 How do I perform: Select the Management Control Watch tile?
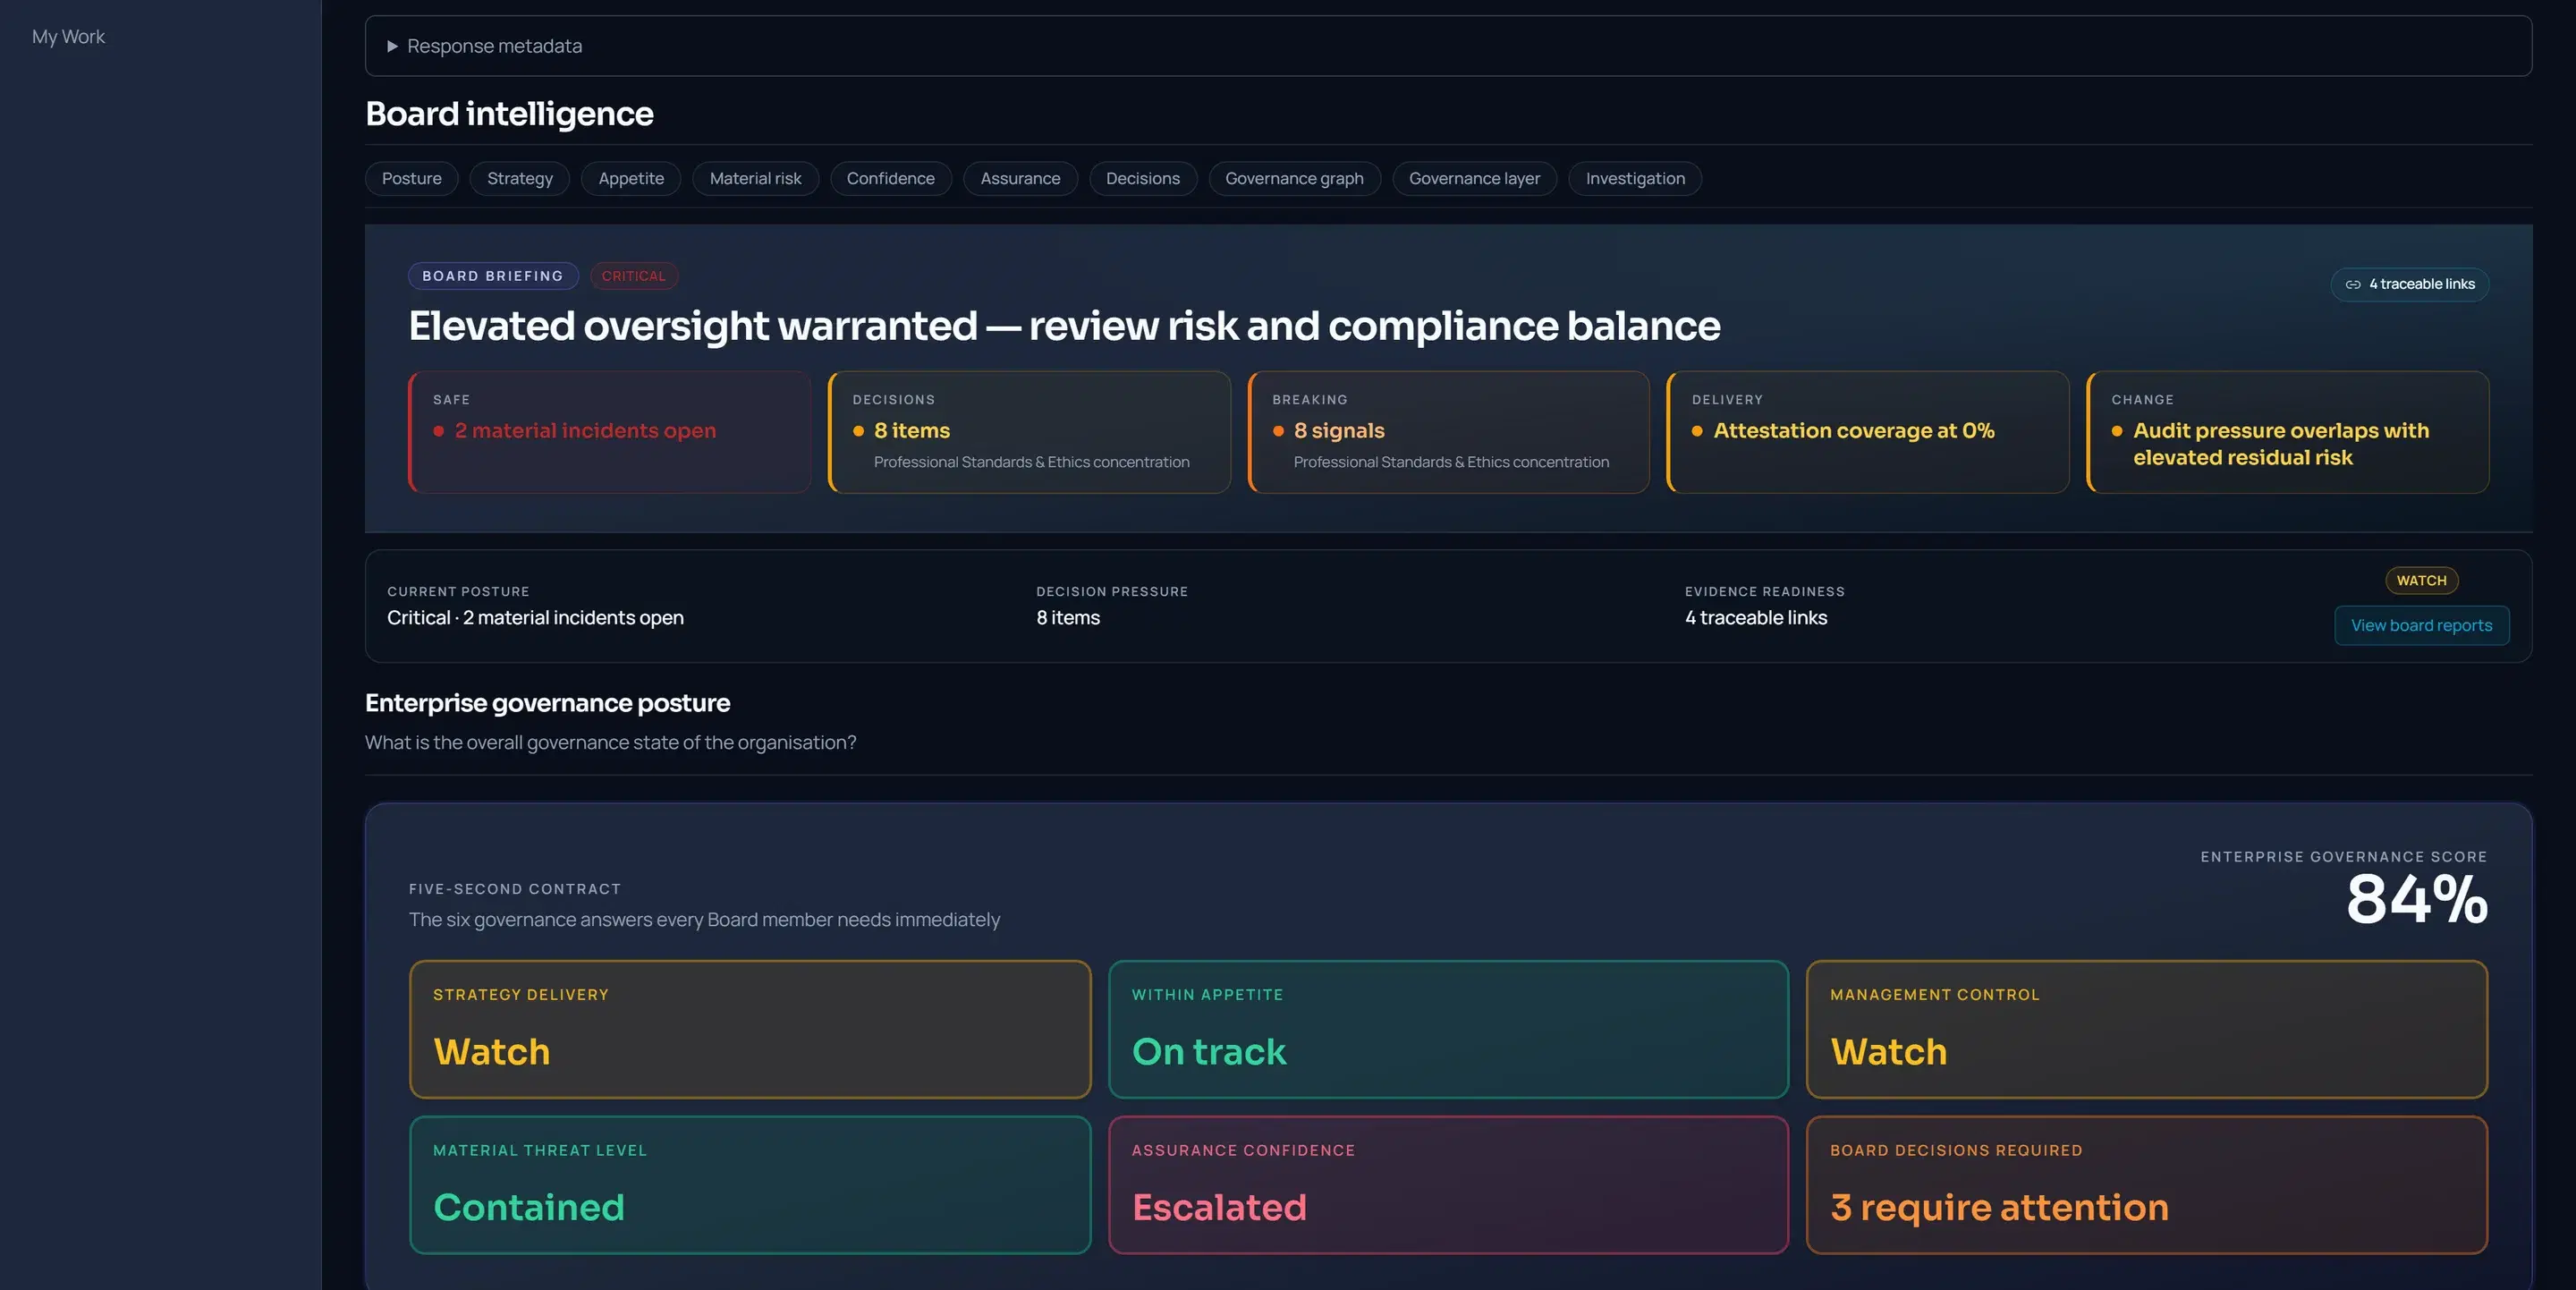[2147, 1030]
